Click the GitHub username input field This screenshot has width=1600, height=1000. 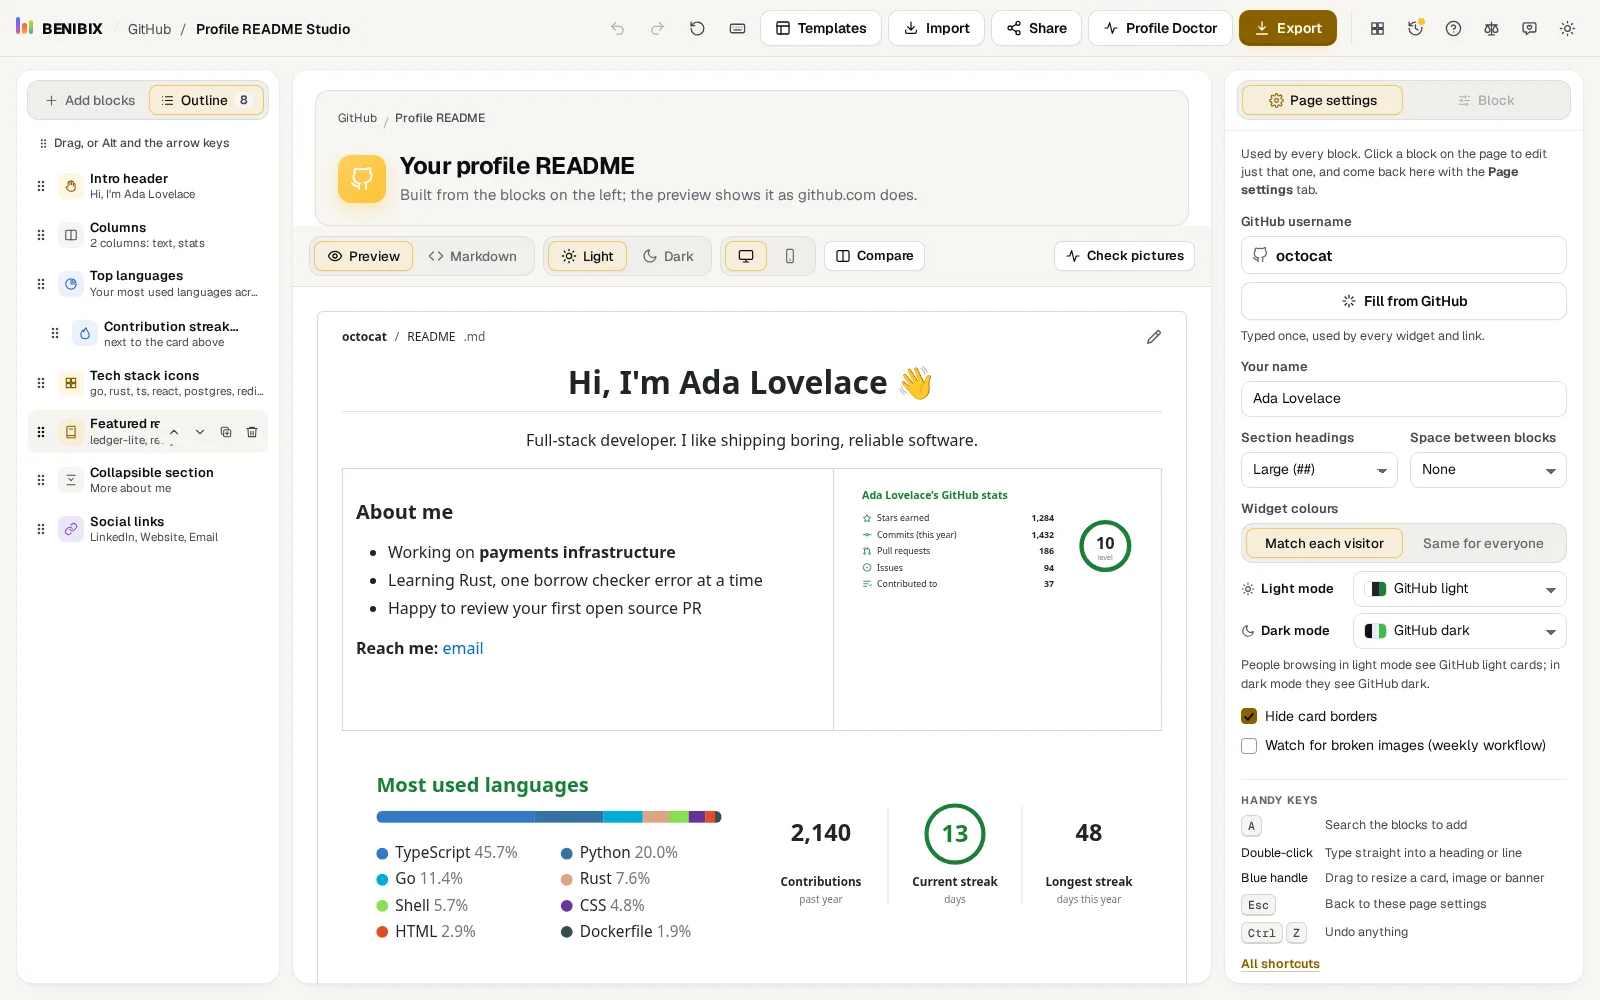tap(1404, 255)
